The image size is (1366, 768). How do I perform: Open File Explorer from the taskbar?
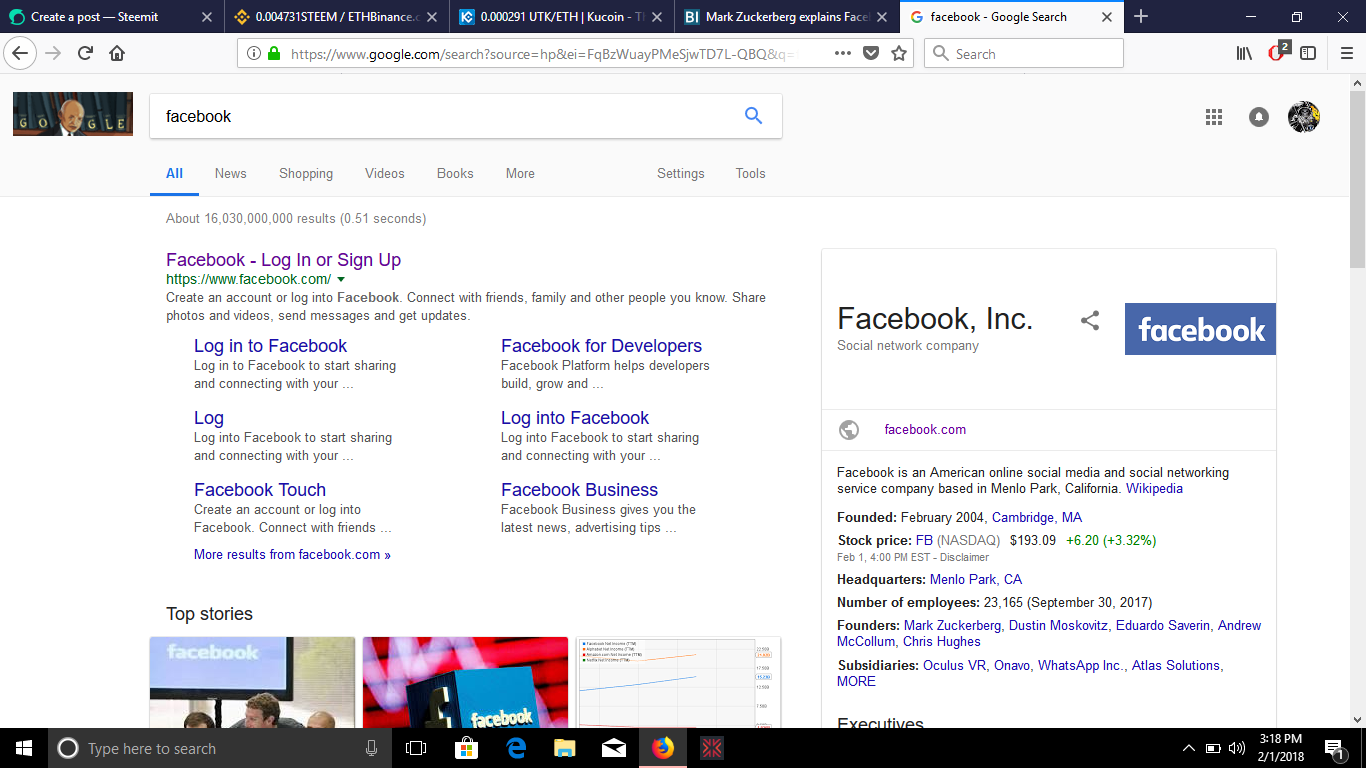pyautogui.click(x=565, y=748)
